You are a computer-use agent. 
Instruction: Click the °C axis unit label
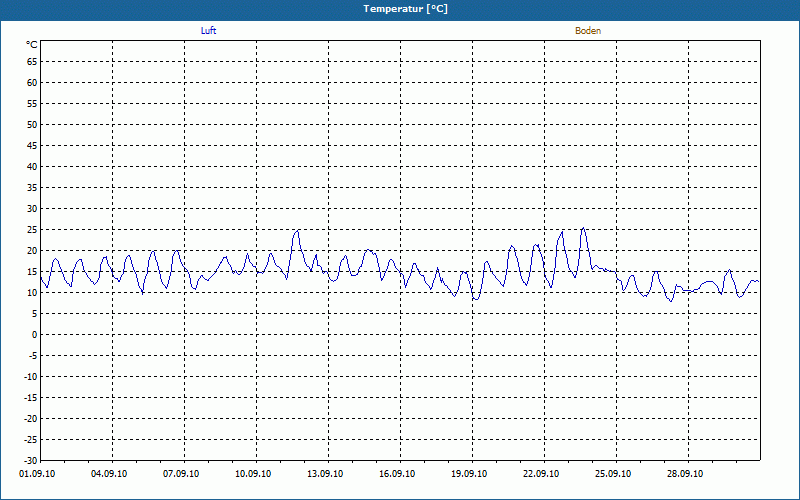tap(32, 45)
